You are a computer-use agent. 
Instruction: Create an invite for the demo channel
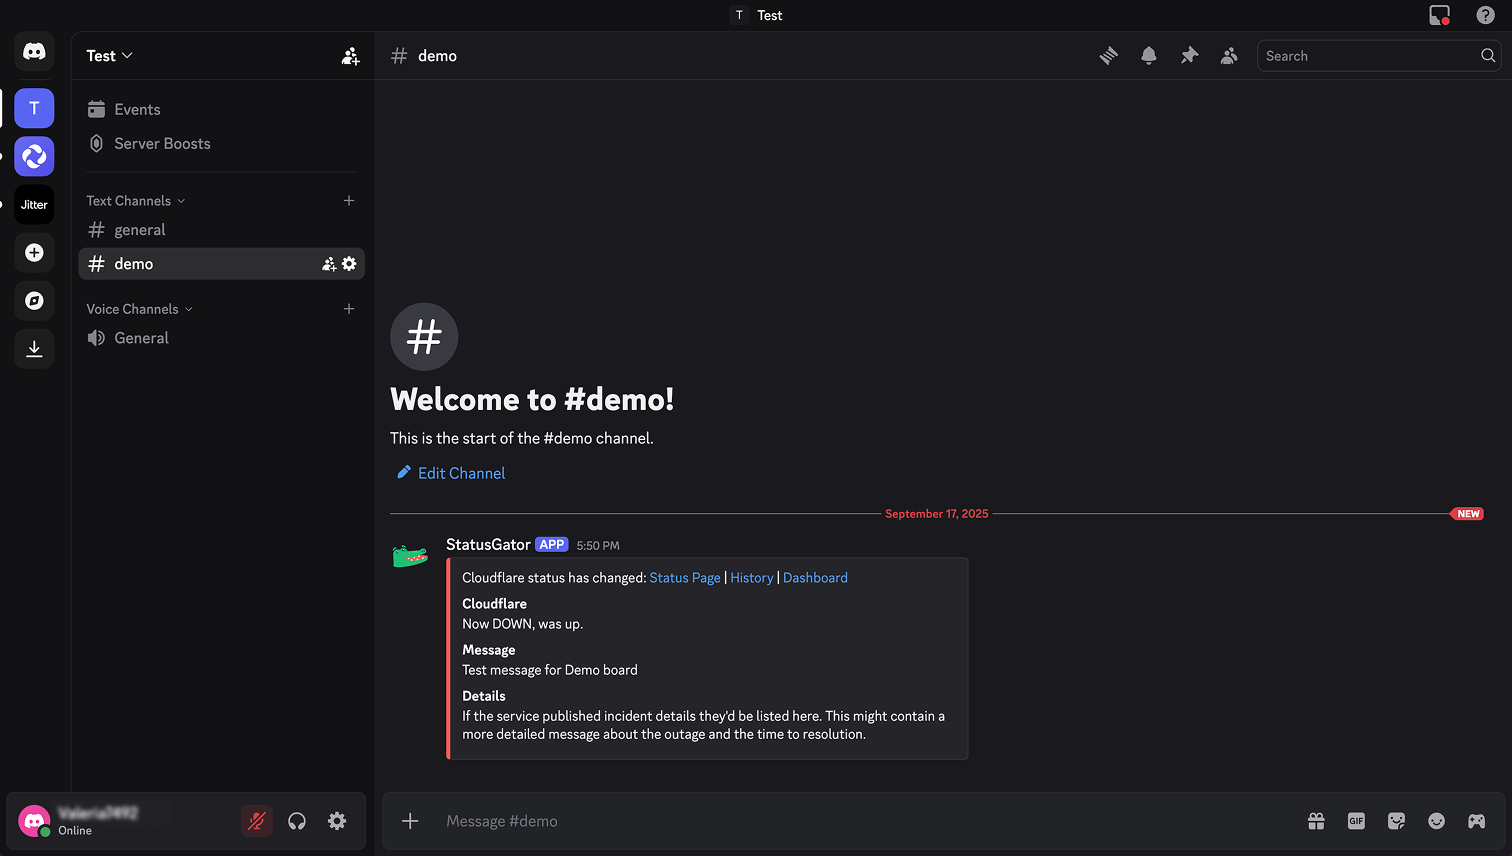point(329,264)
